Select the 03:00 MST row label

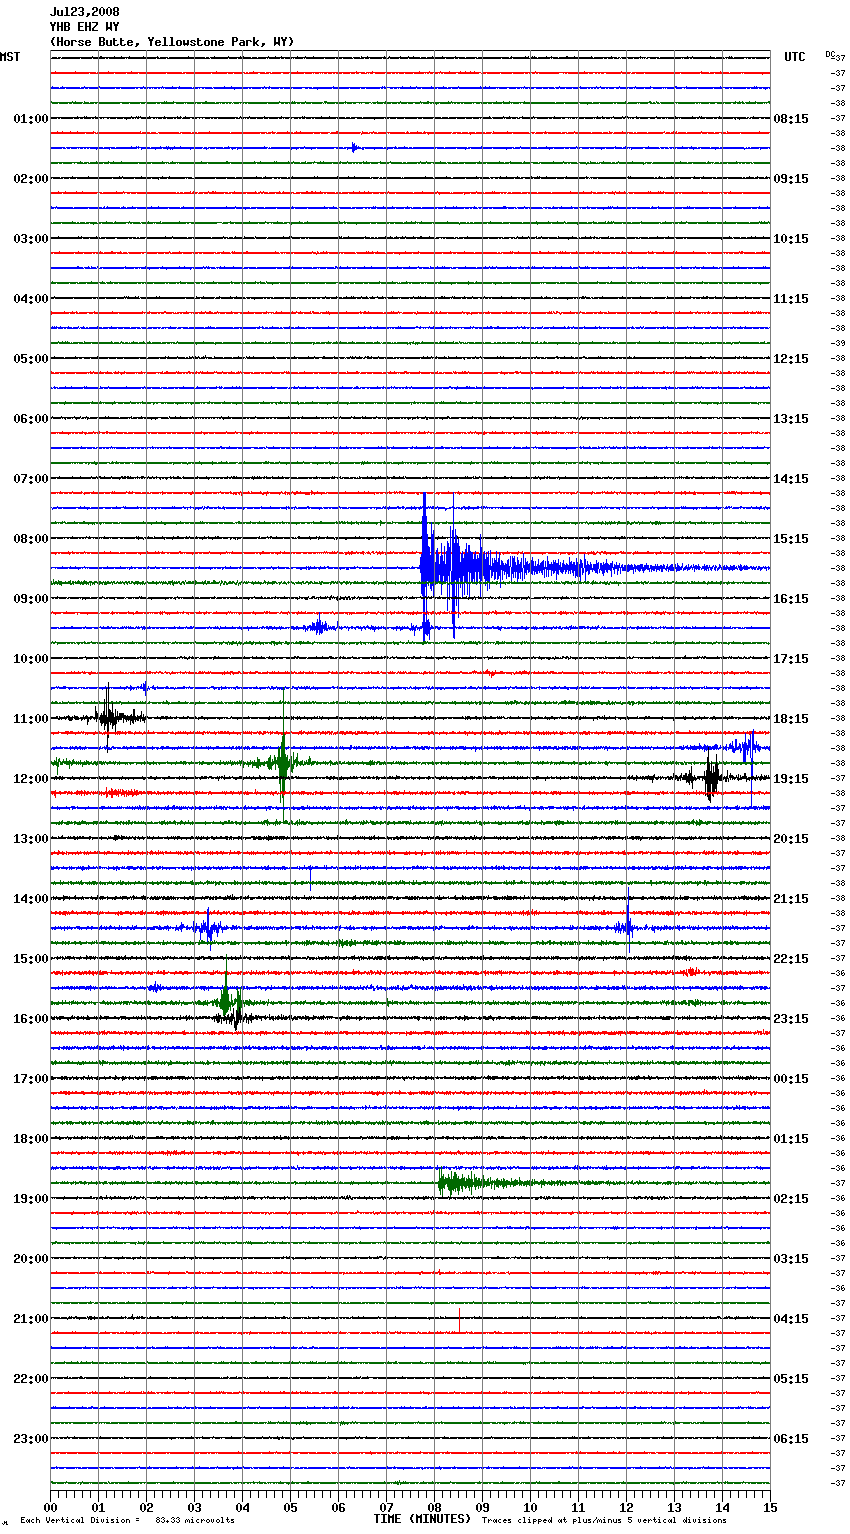[31, 239]
